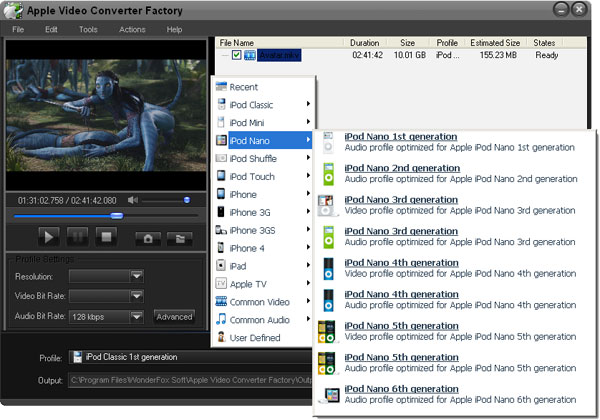The width and height of the screenshot is (600, 420).
Task: Open the Resolution dropdown
Action: click(x=137, y=276)
